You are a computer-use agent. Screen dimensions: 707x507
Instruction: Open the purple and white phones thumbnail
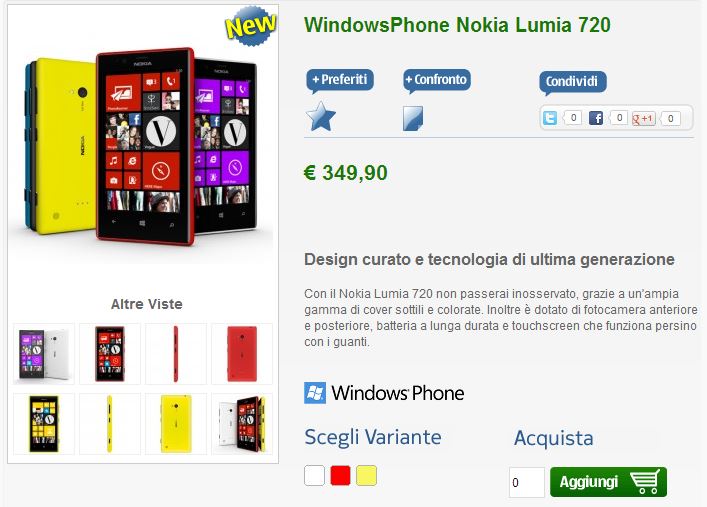point(44,354)
